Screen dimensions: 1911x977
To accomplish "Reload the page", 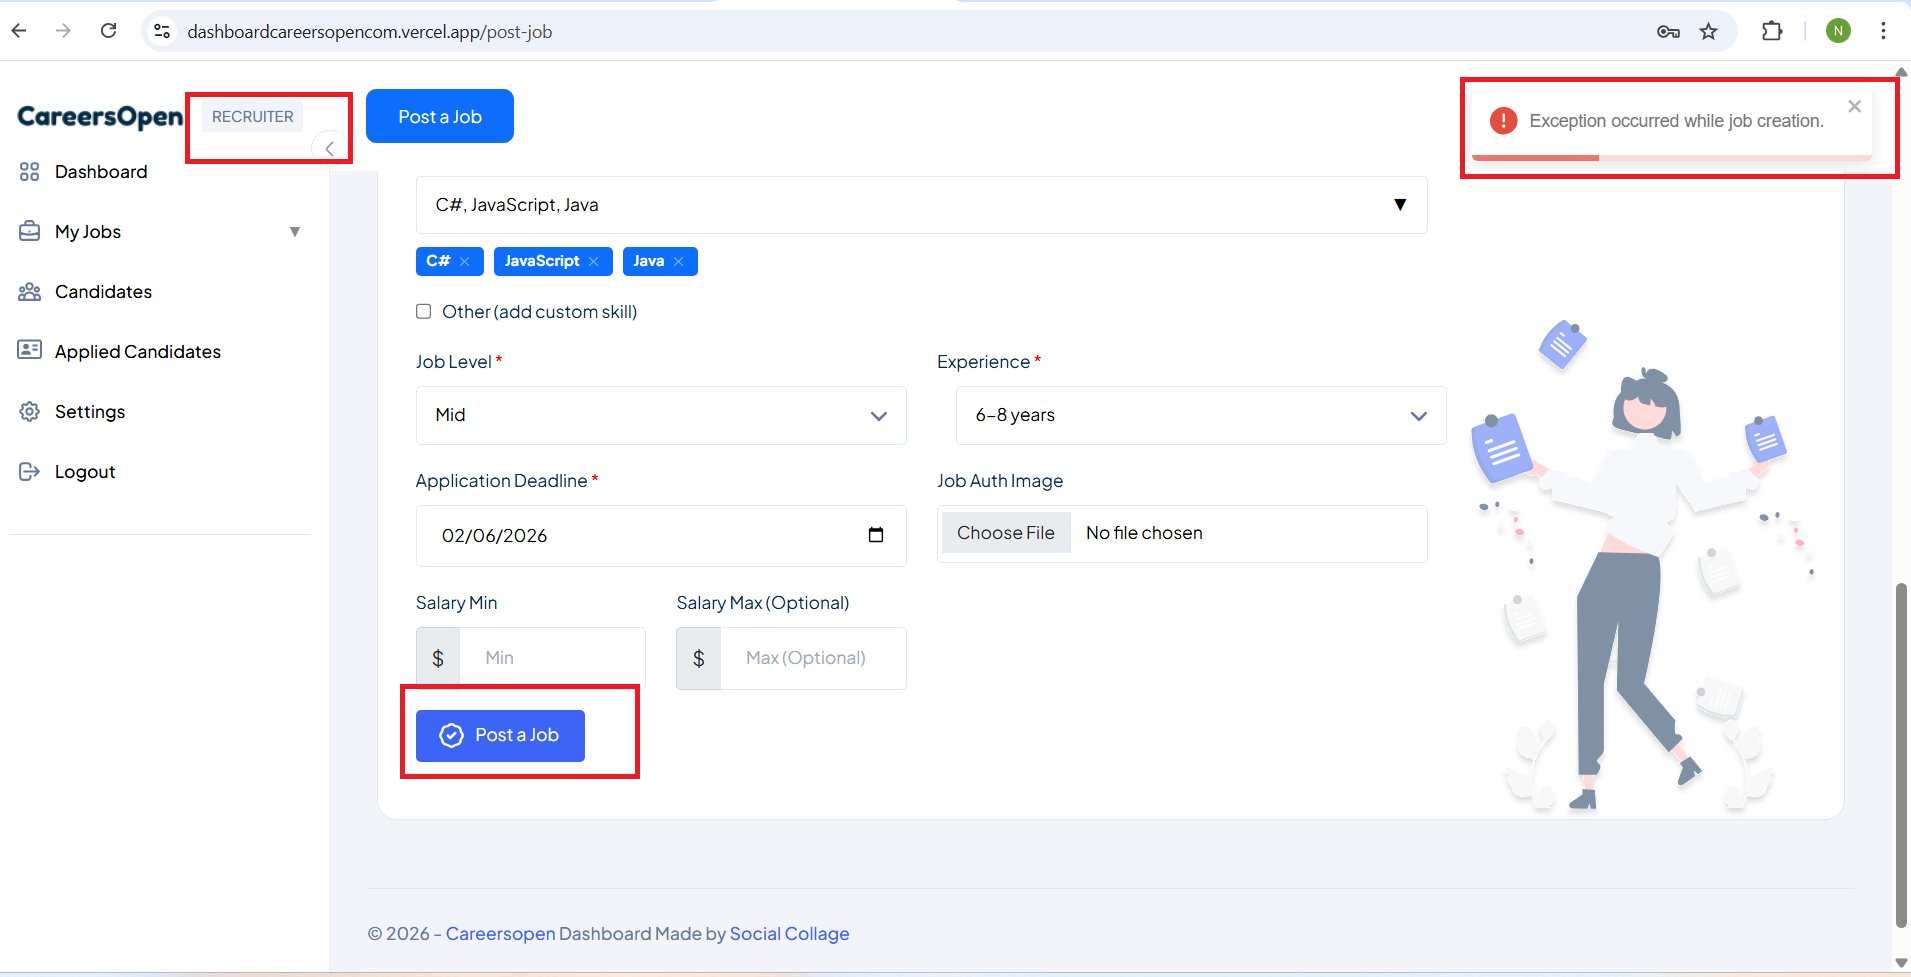I will pos(109,31).
